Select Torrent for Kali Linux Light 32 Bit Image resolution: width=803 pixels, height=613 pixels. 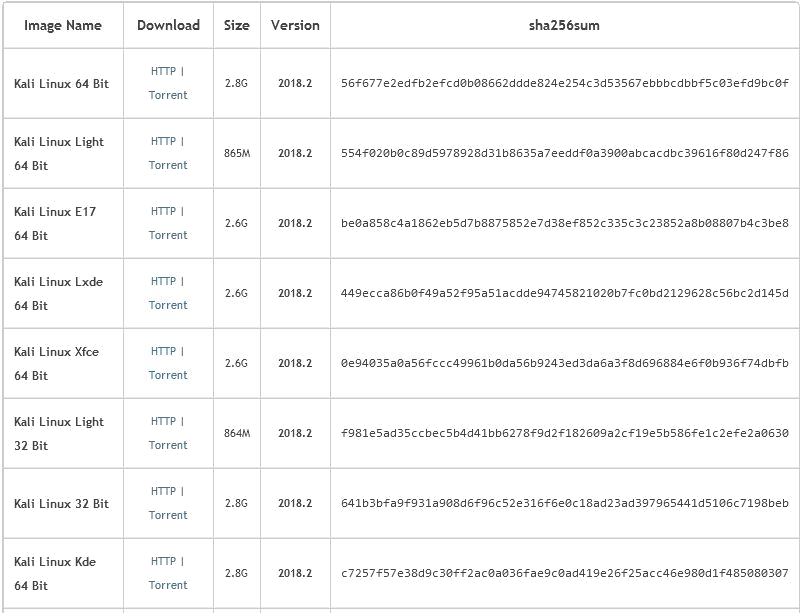click(x=168, y=446)
